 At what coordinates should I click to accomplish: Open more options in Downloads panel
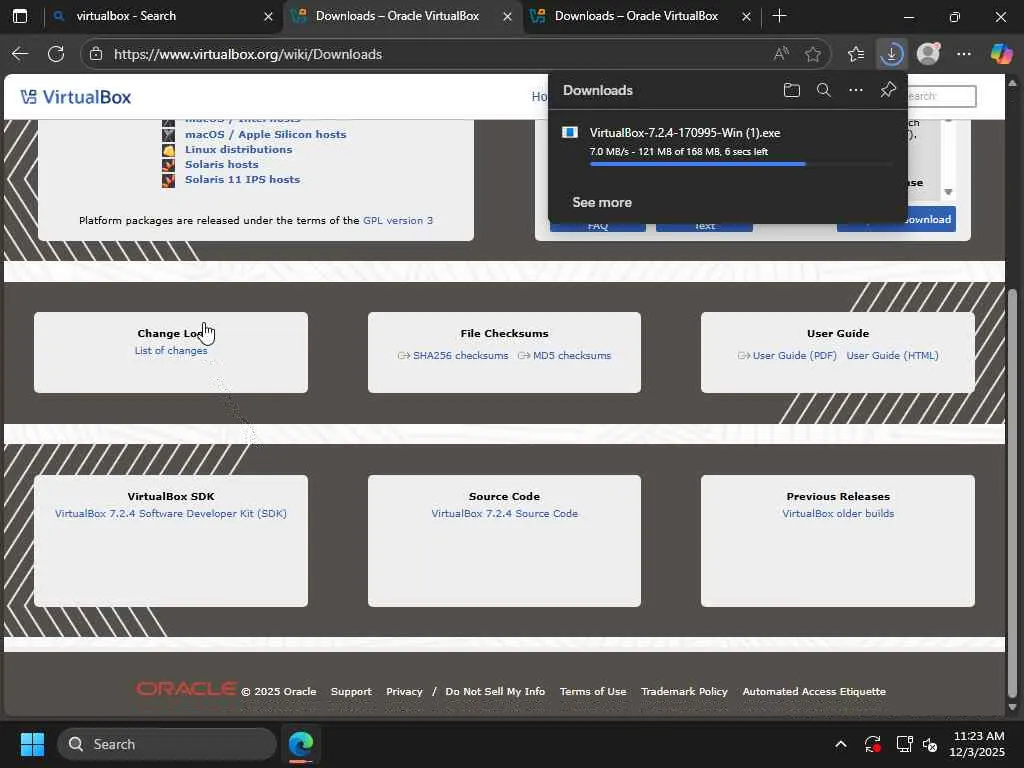[x=856, y=90]
